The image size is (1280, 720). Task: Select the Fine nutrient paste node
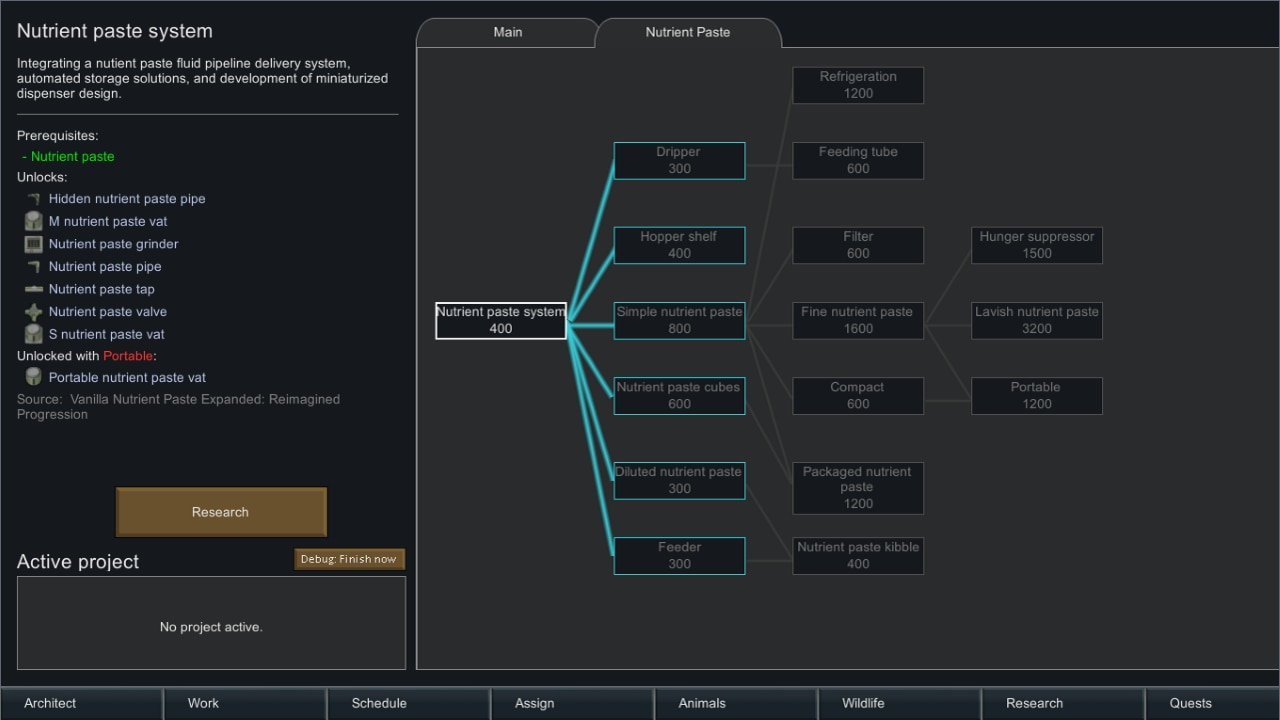click(x=858, y=320)
